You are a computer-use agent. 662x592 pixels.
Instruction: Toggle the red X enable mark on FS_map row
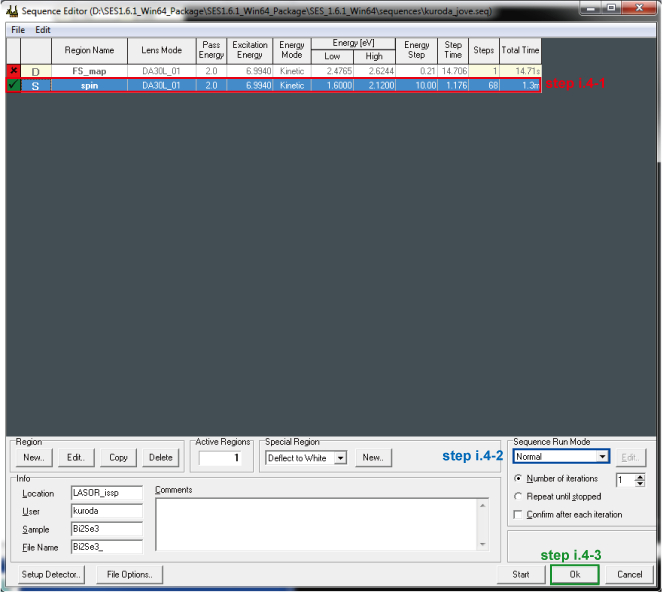tap(14, 71)
